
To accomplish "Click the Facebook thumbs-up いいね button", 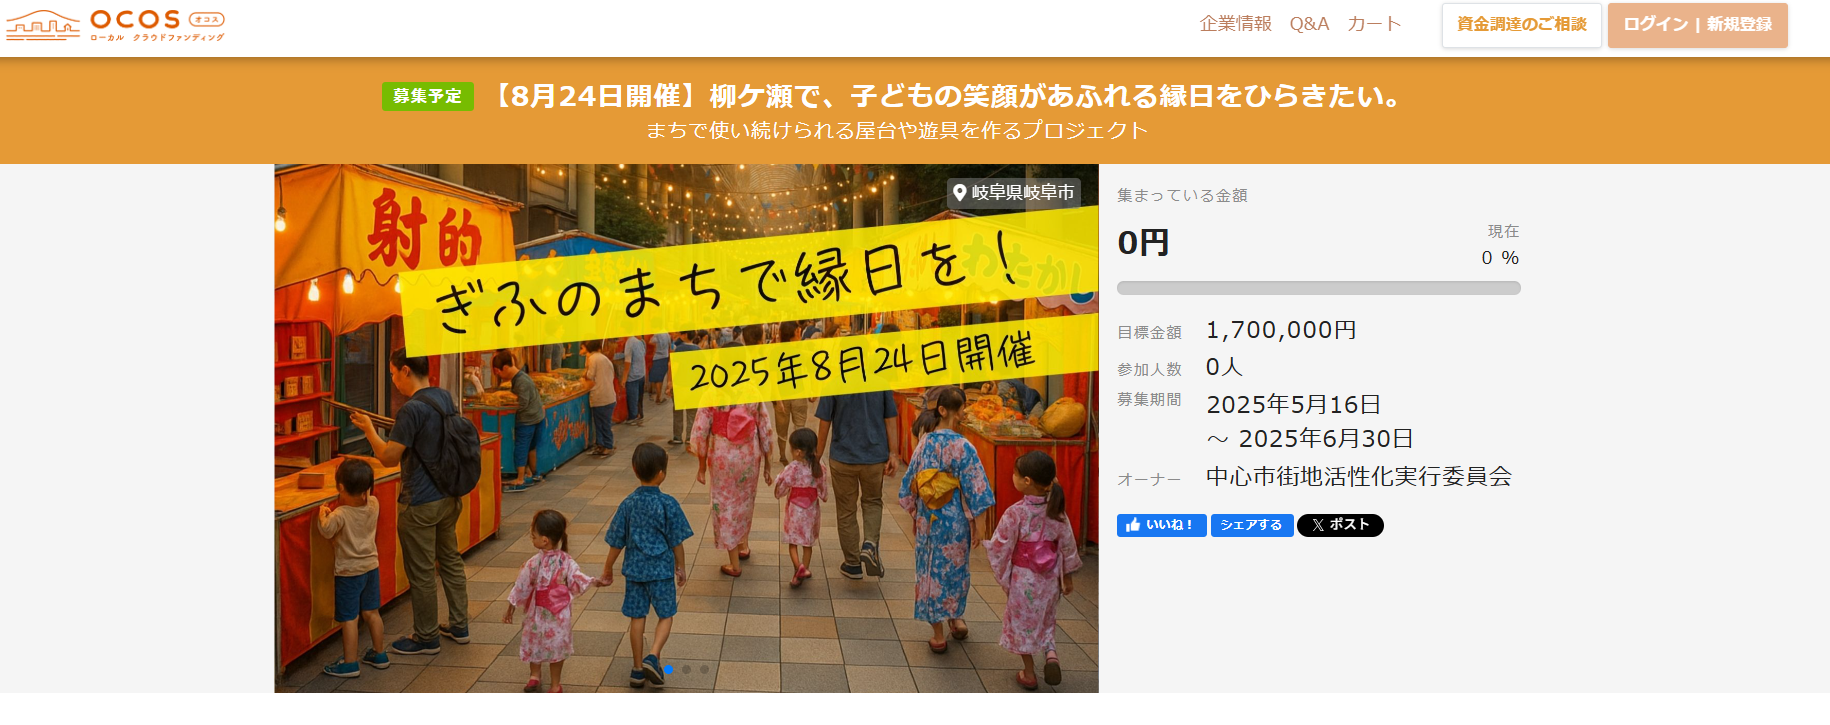I will tap(1161, 525).
